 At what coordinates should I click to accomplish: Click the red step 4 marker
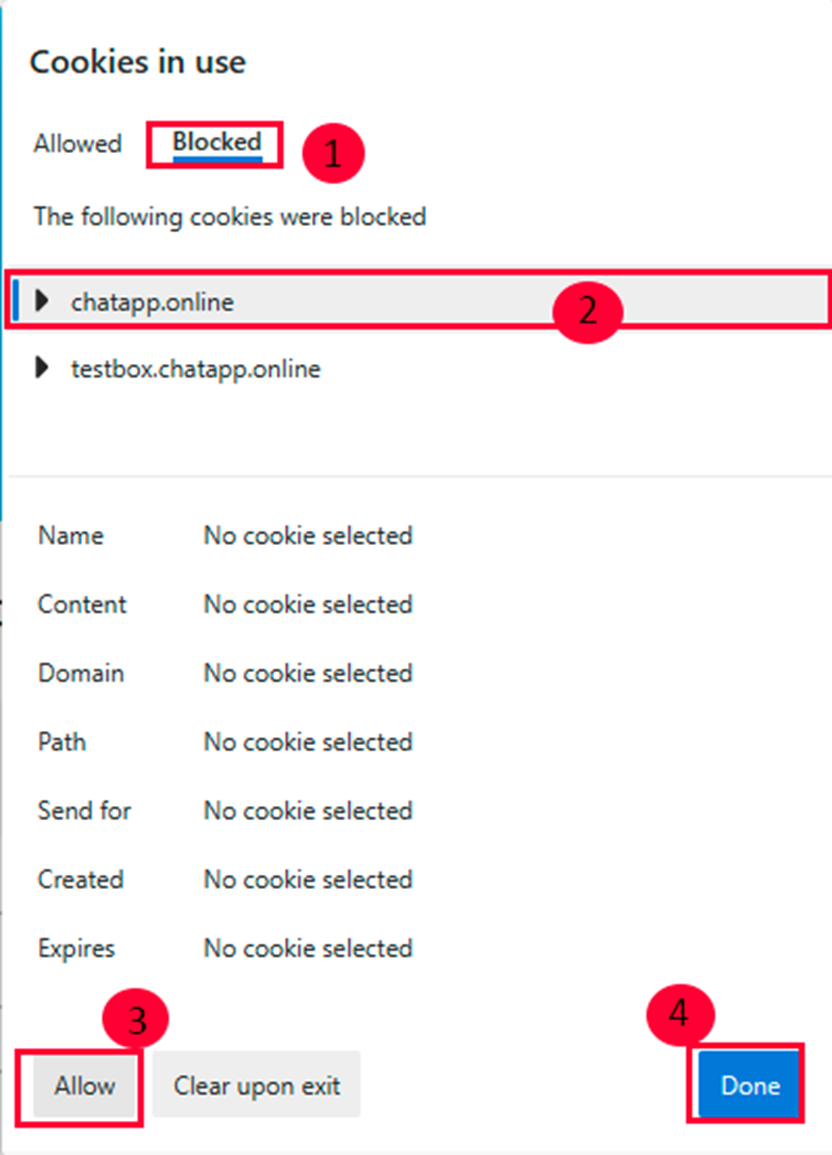coord(680,1014)
